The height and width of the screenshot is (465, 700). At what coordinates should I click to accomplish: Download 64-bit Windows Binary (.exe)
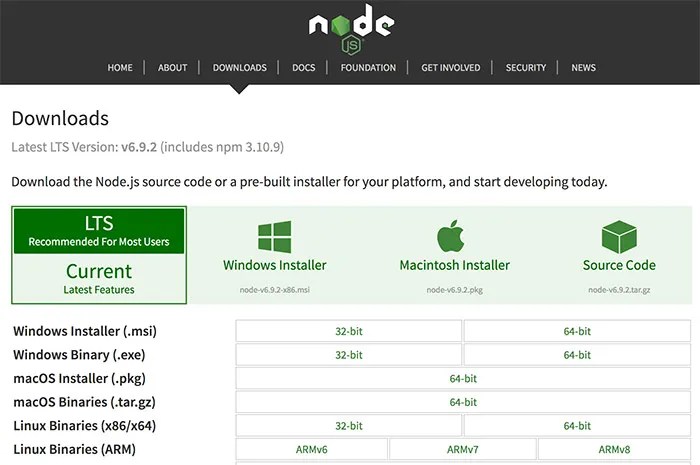[x=577, y=355]
